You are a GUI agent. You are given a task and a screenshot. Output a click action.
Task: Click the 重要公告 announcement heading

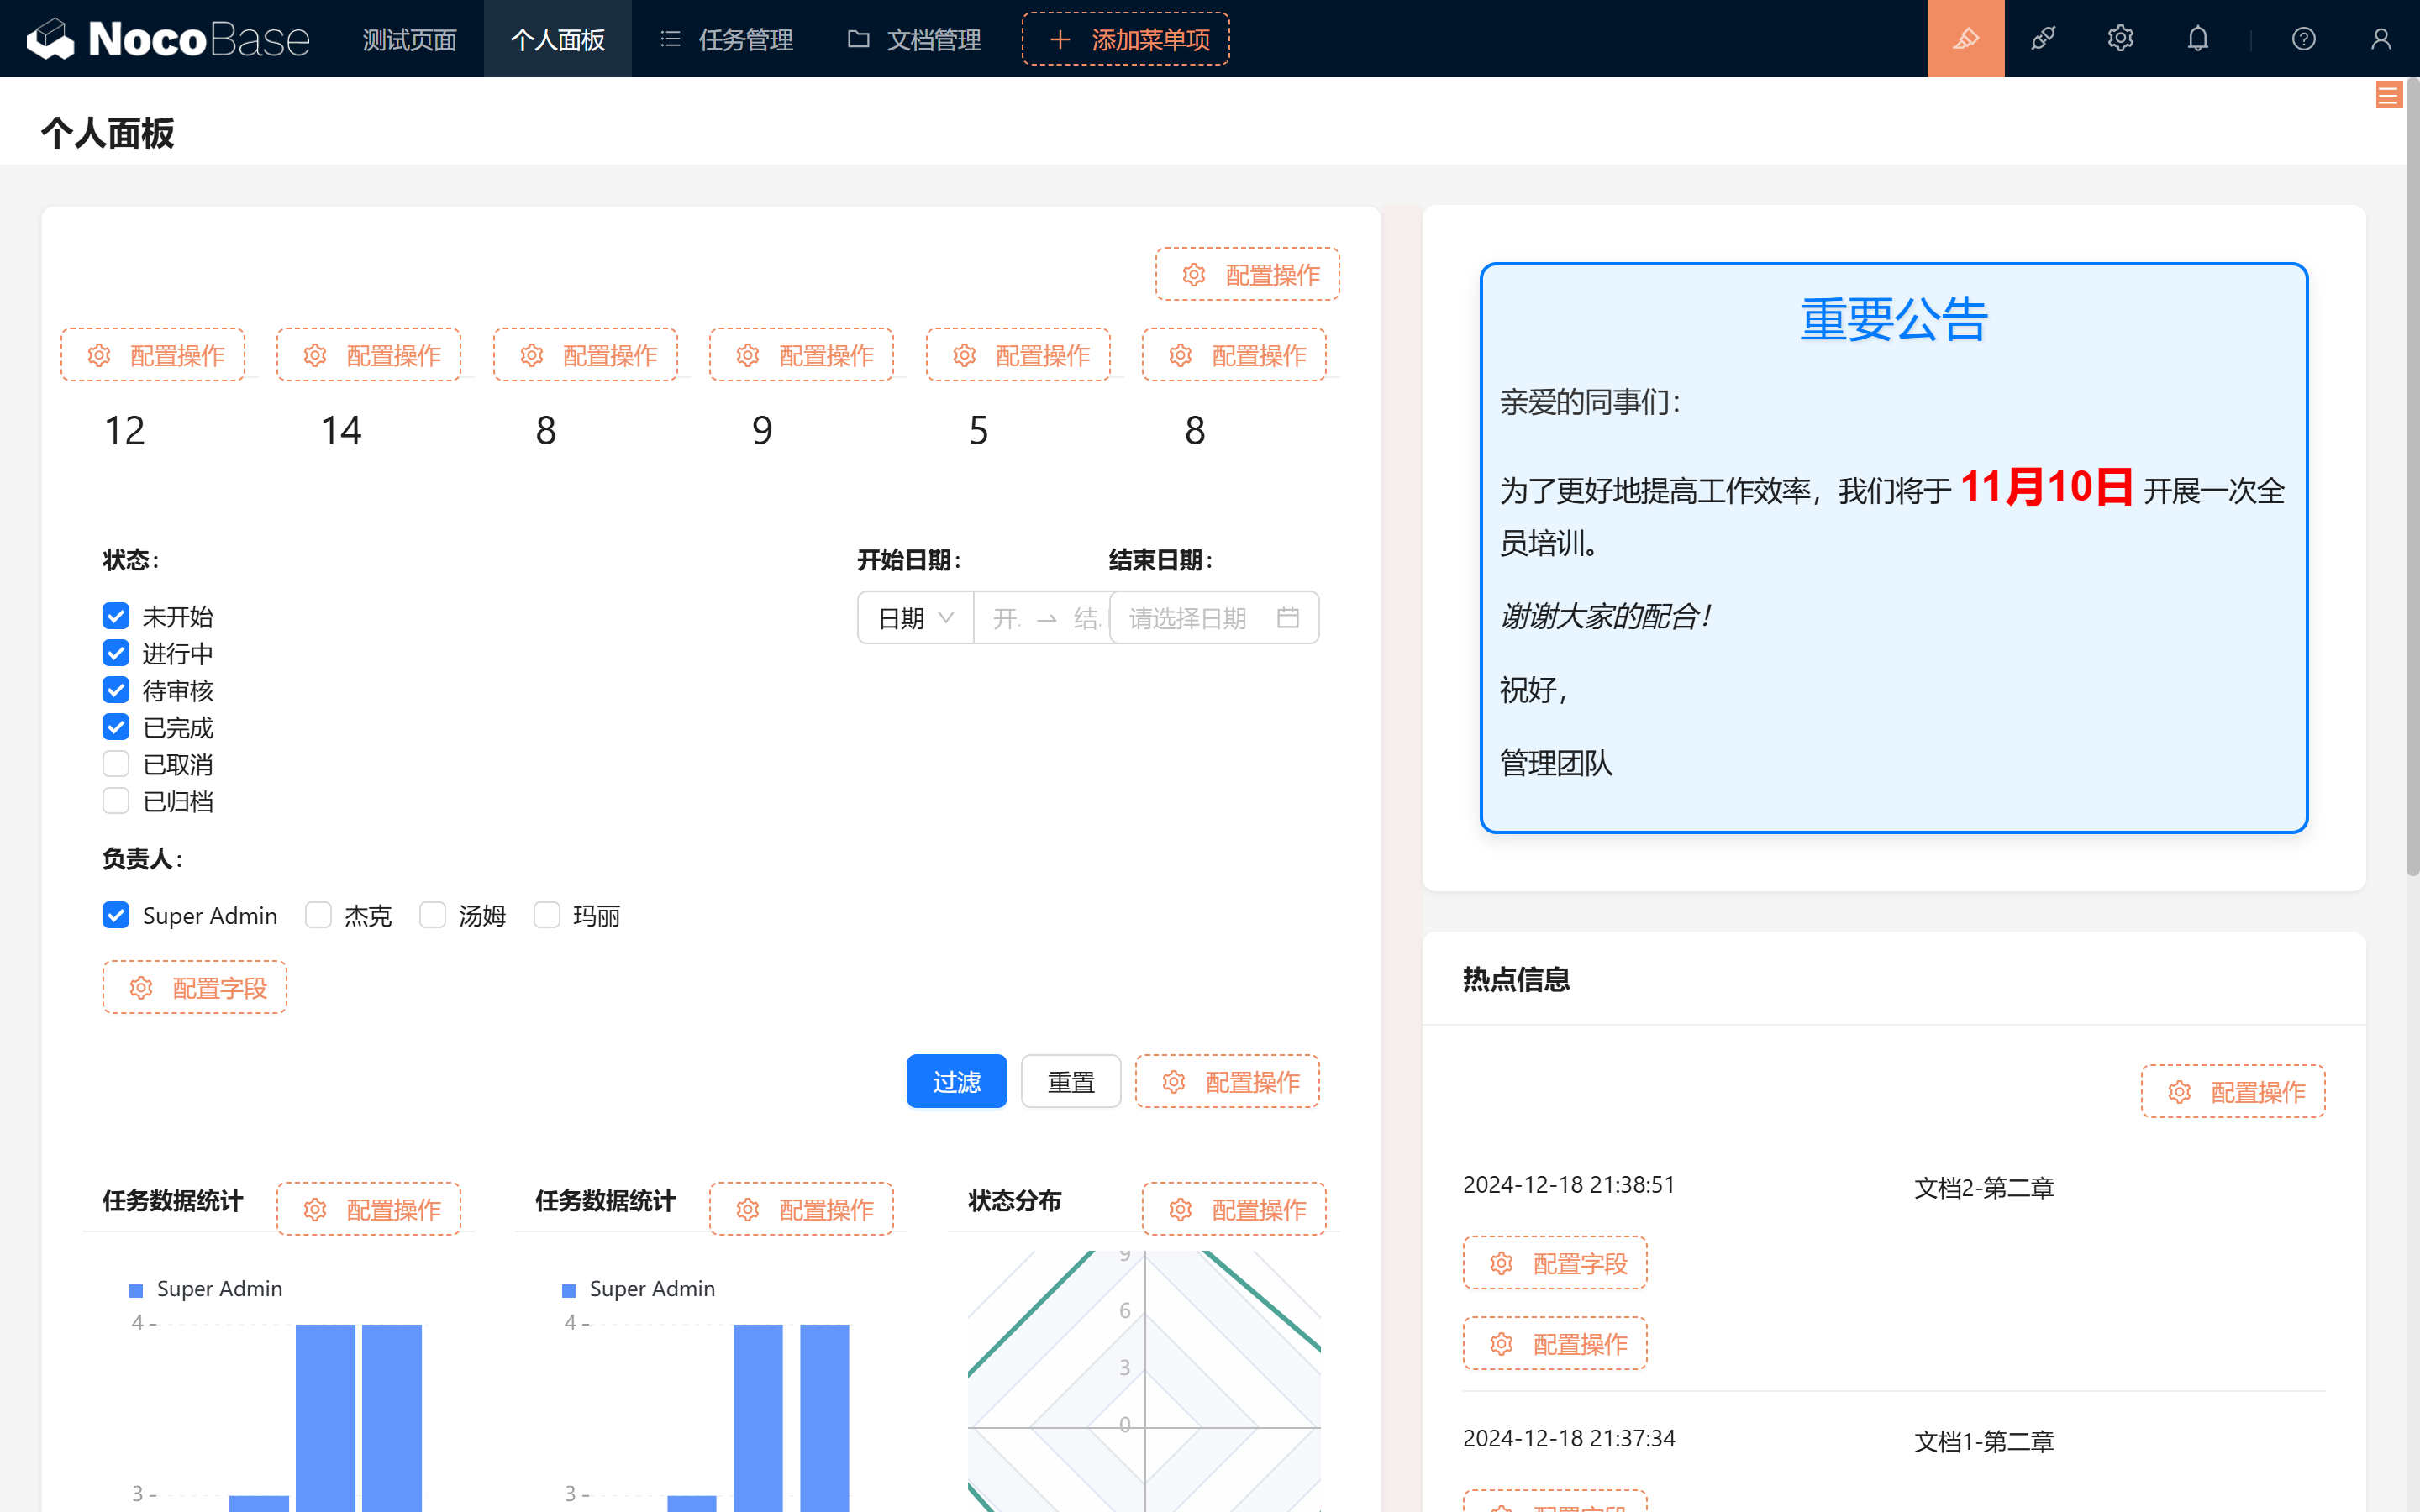1893,320
